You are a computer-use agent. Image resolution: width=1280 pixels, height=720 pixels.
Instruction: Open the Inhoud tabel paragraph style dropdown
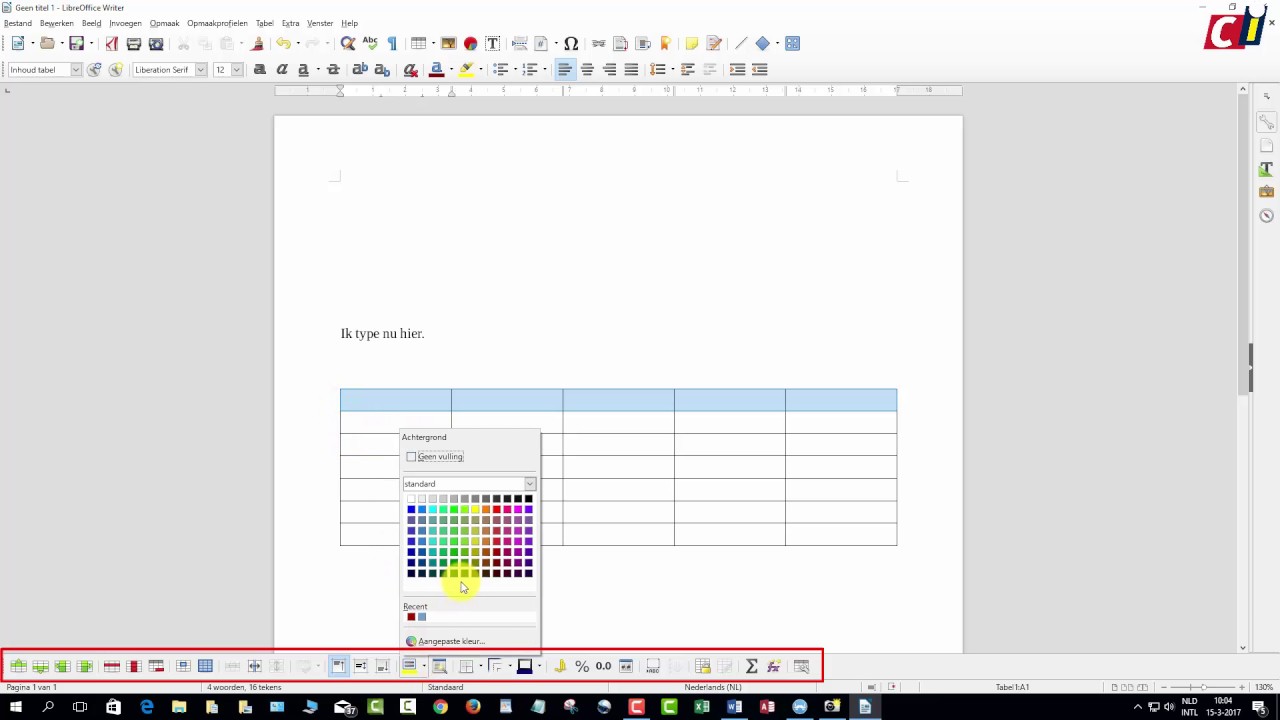(75, 70)
